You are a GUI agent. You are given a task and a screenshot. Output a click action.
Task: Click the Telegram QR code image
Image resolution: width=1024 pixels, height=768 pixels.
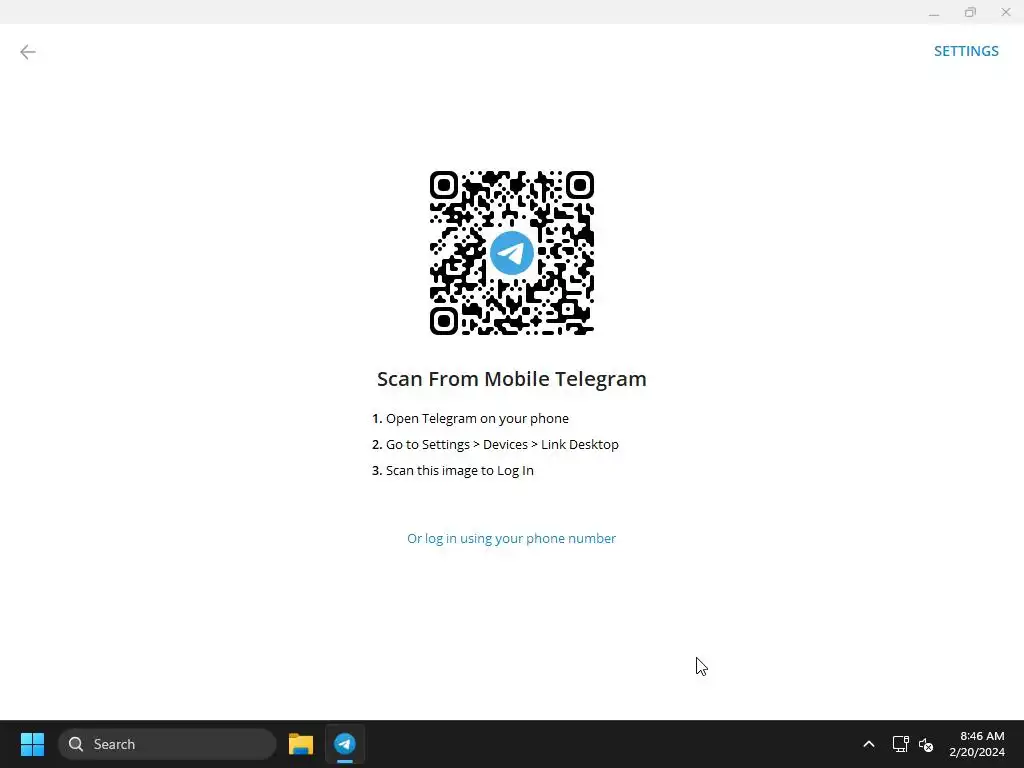point(511,253)
